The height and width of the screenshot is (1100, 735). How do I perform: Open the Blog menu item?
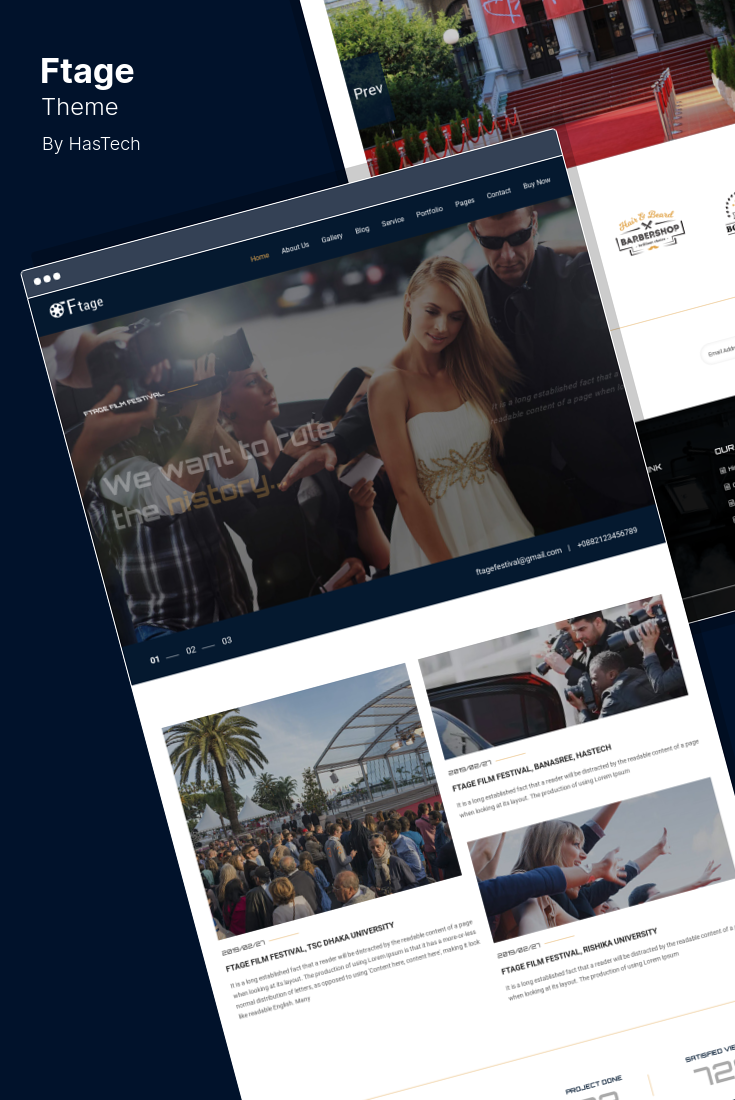pos(362,229)
